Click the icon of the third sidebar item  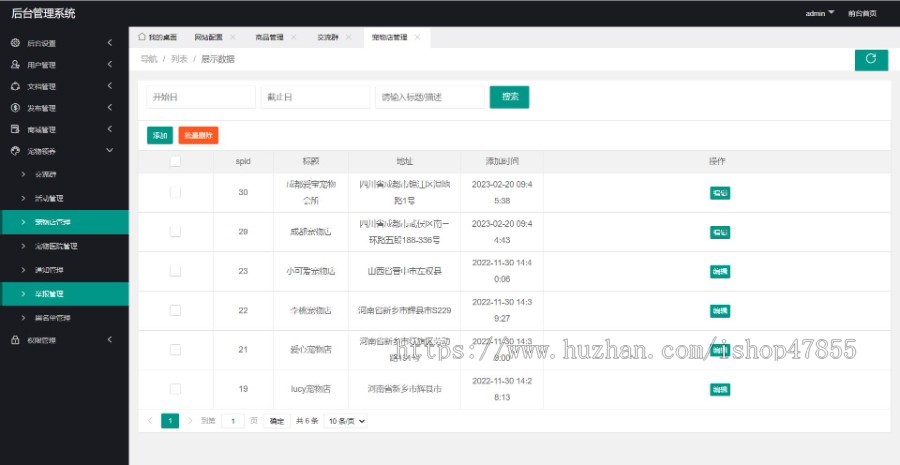point(15,86)
